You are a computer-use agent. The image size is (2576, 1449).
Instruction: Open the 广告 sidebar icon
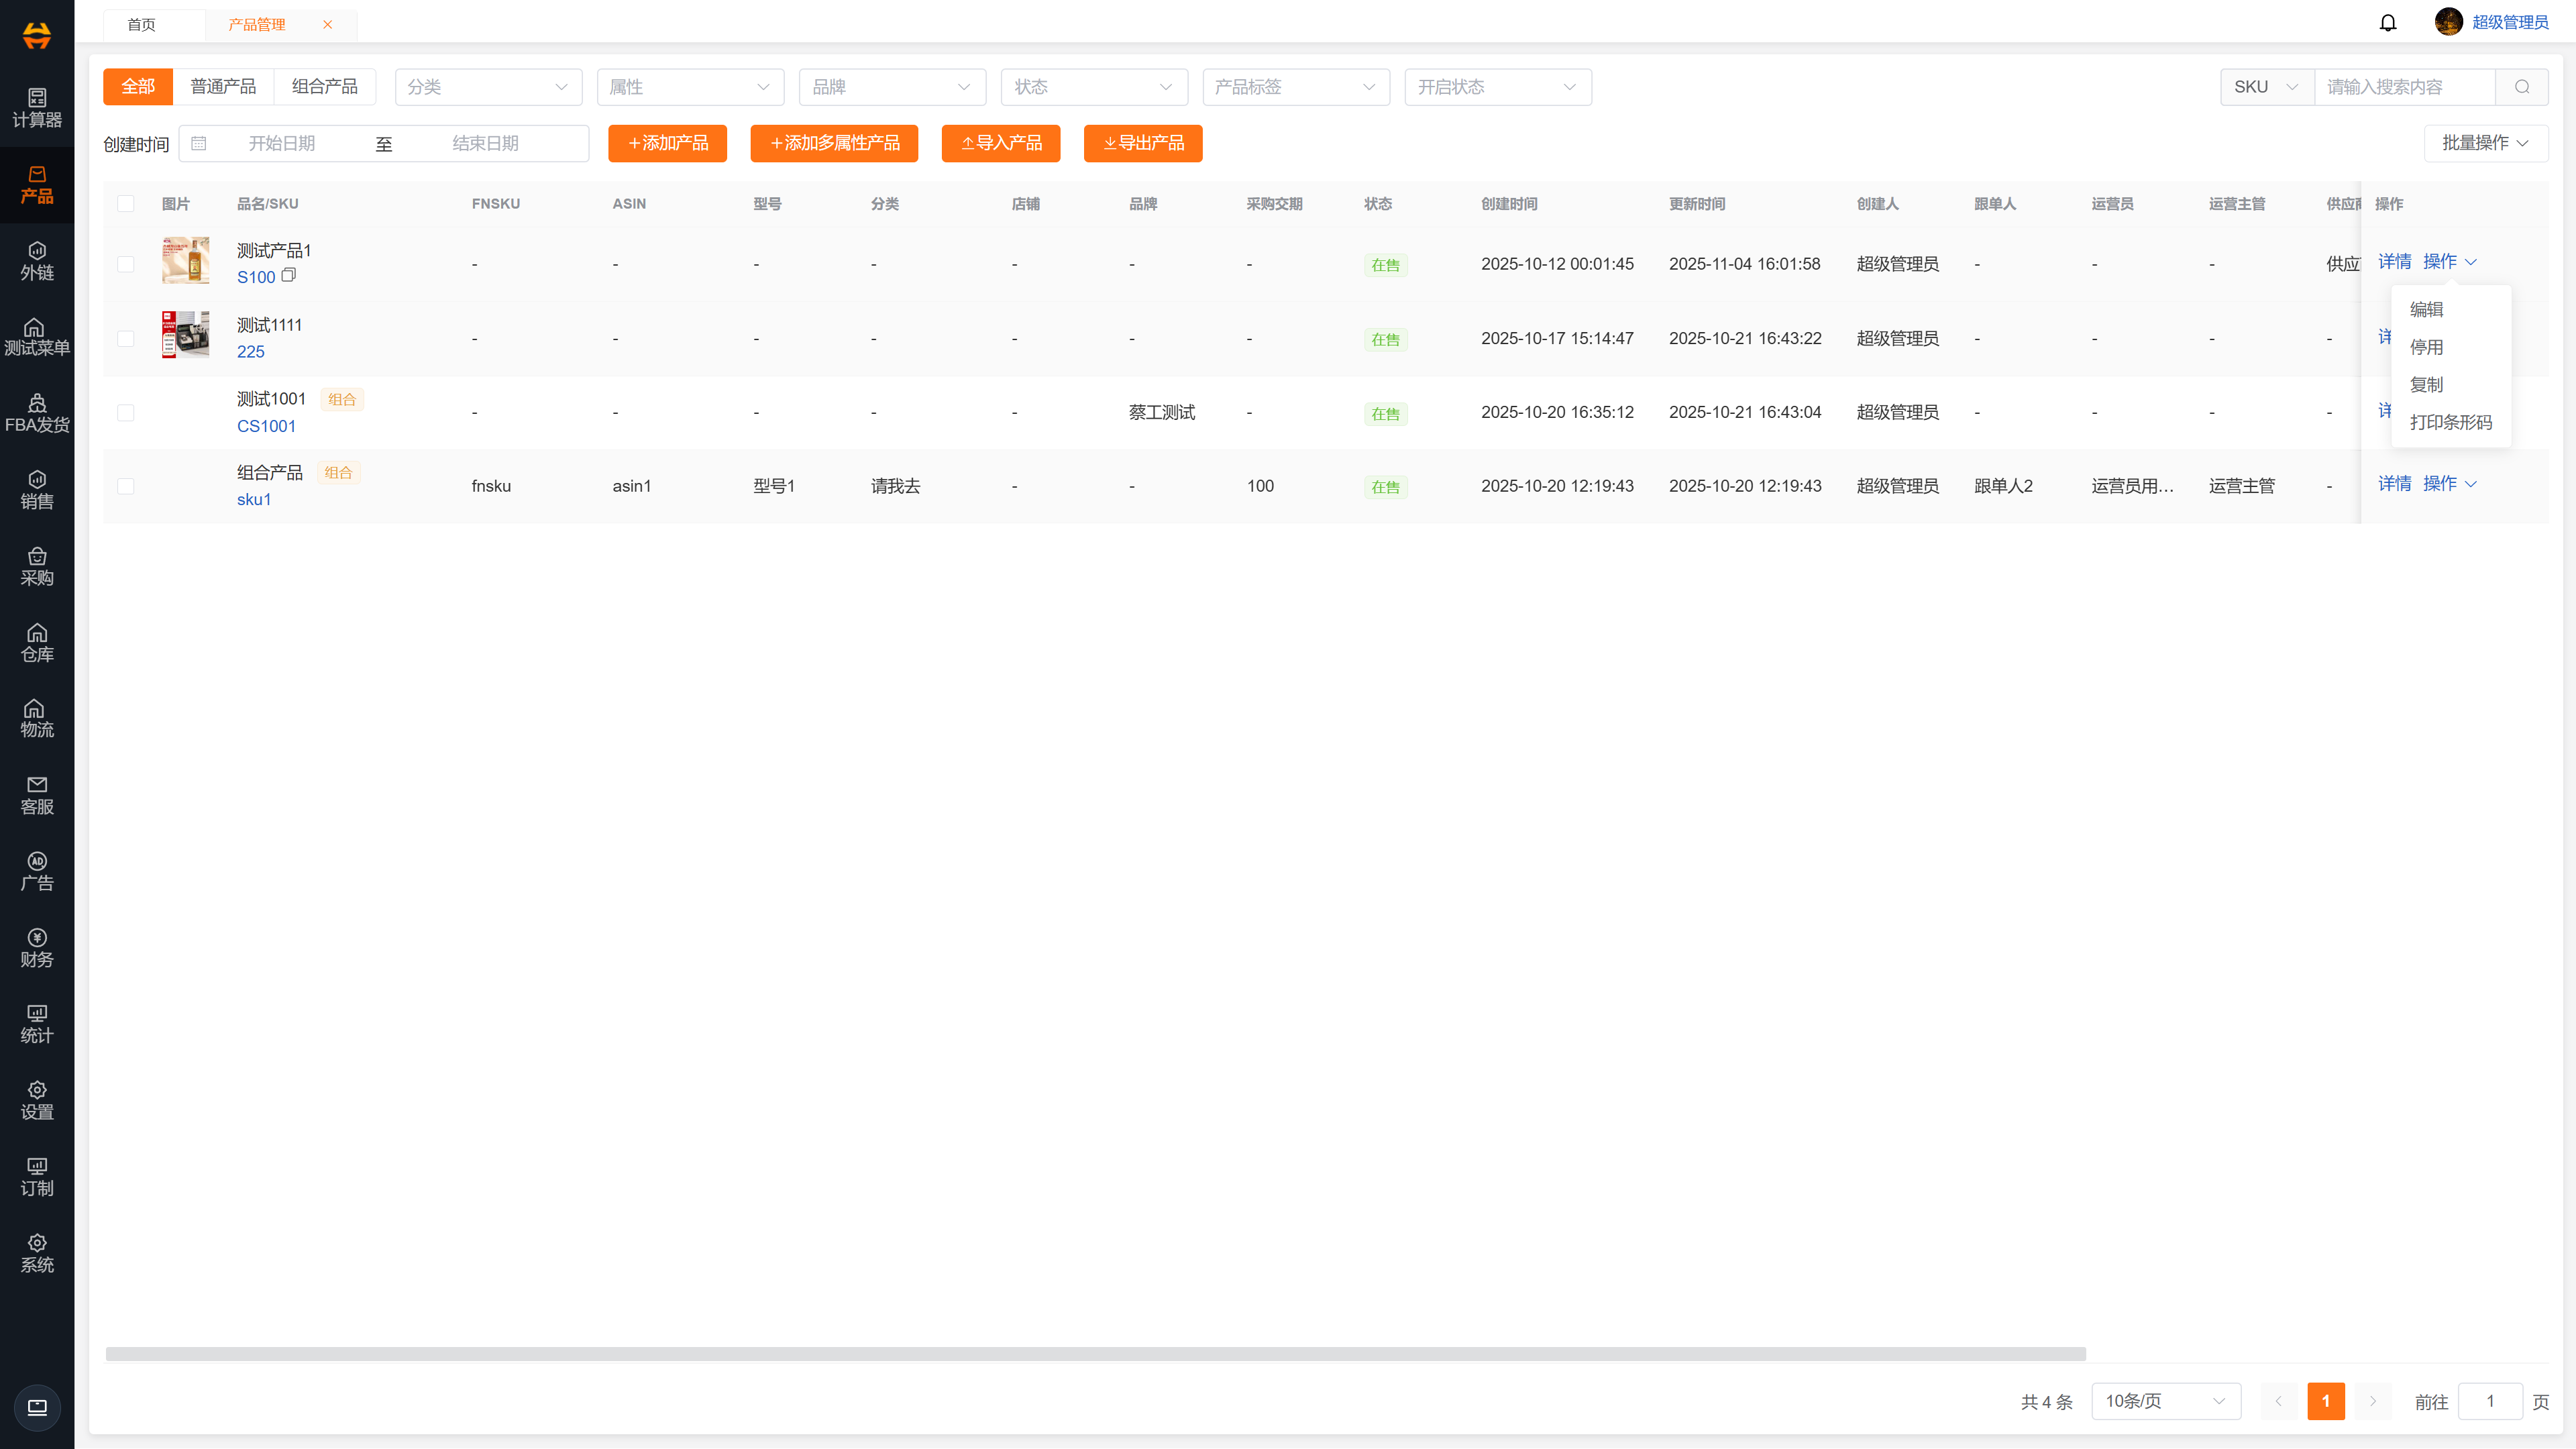point(37,871)
